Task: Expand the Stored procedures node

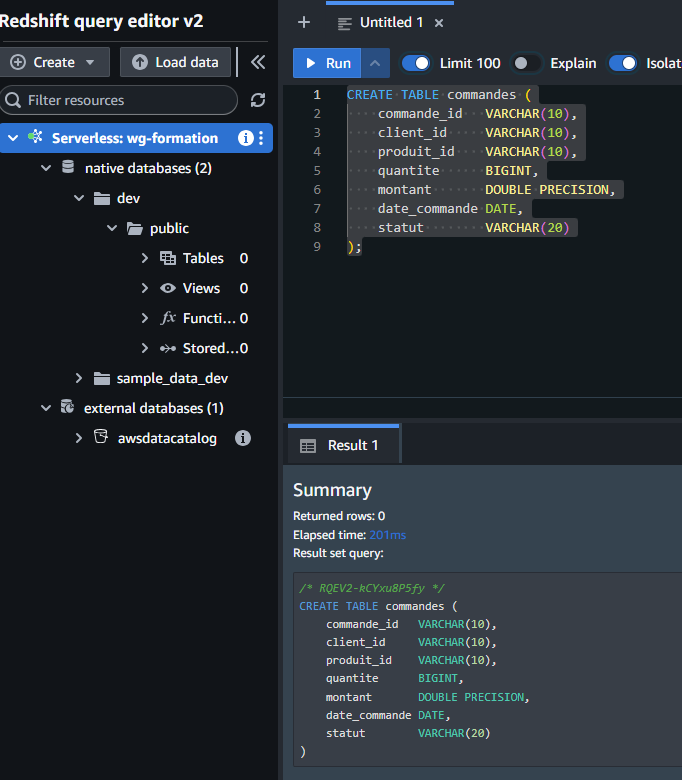Action: click(x=145, y=348)
